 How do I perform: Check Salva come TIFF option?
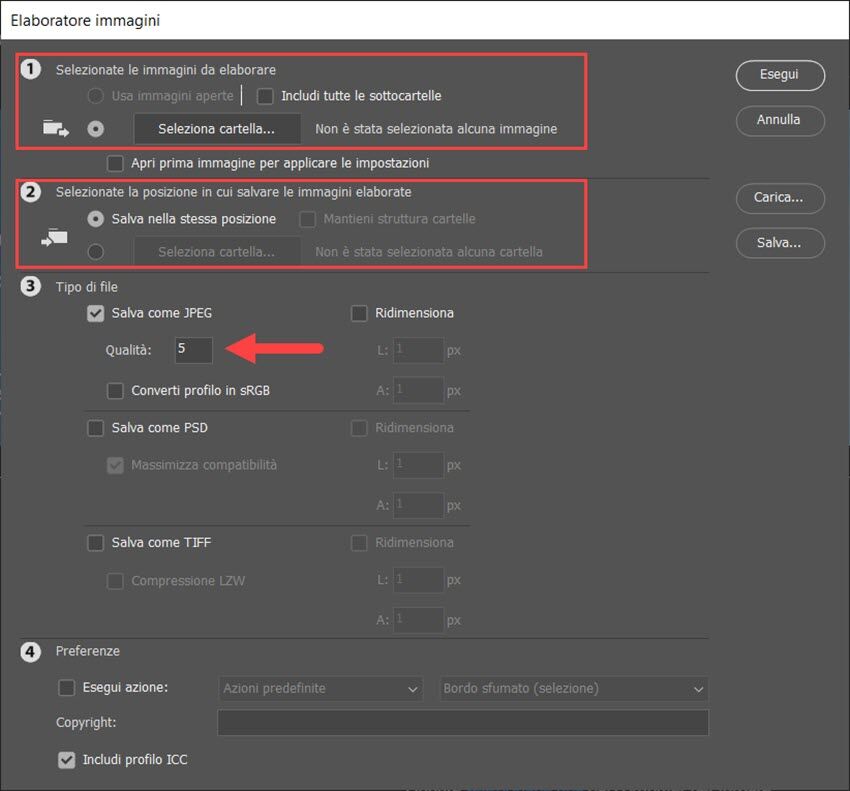point(96,543)
